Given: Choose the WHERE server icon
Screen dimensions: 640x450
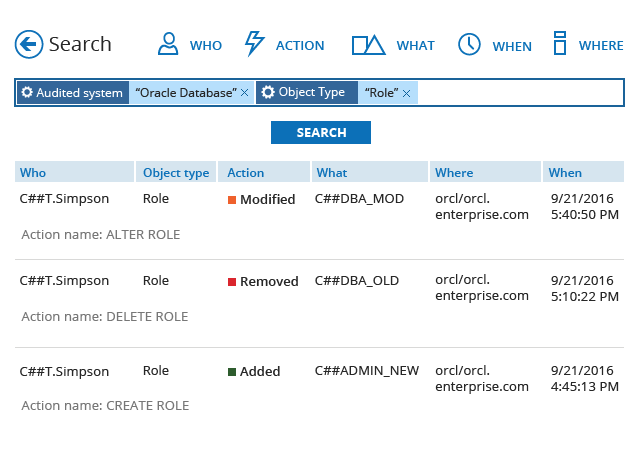Looking at the screenshot, I should [560, 44].
